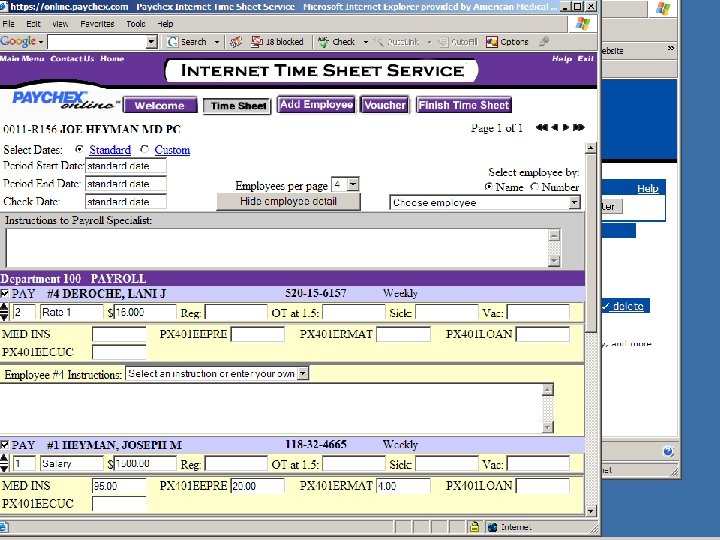The width and height of the screenshot is (720, 540).
Task: Open the View menu
Action: pyautogui.click(x=60, y=24)
